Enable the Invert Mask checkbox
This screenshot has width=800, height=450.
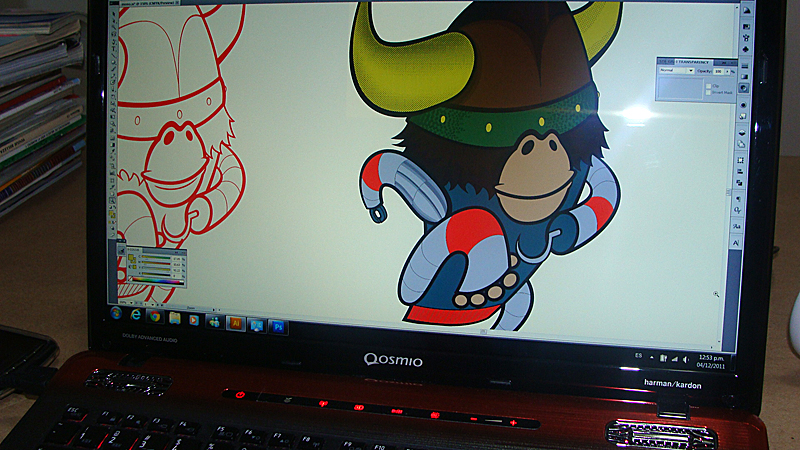click(x=708, y=93)
